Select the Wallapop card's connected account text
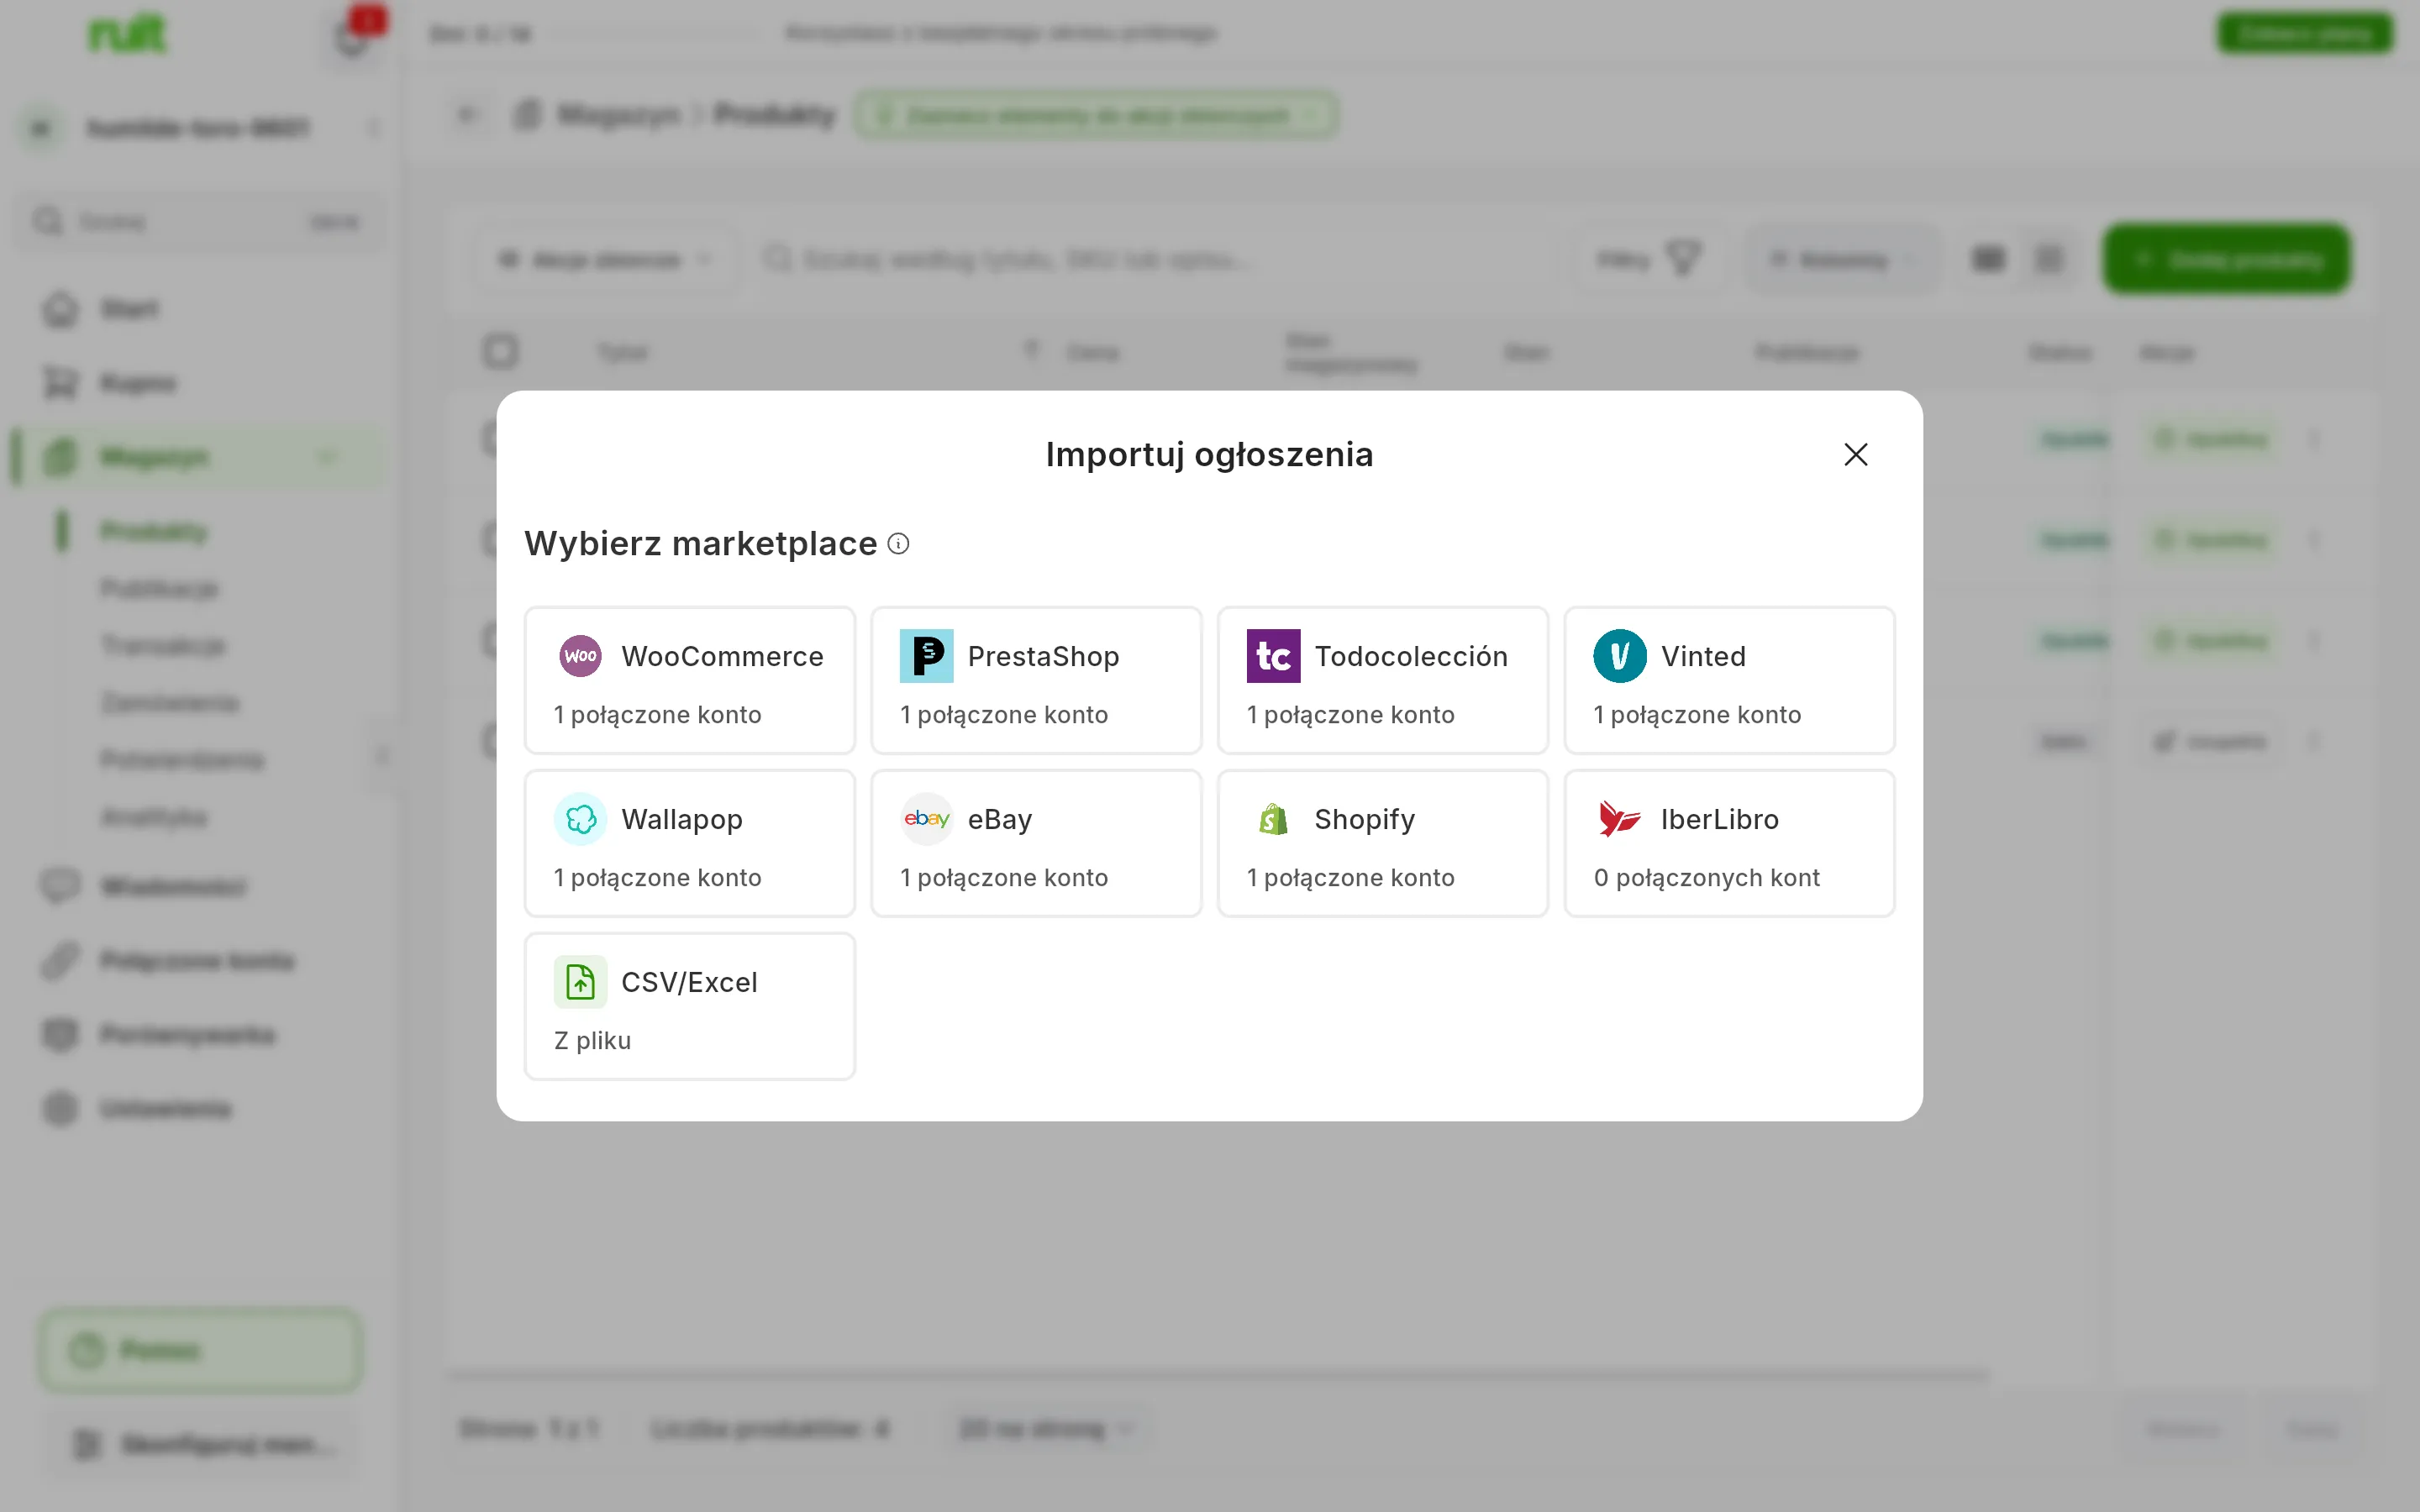This screenshot has width=2420, height=1512. point(657,878)
